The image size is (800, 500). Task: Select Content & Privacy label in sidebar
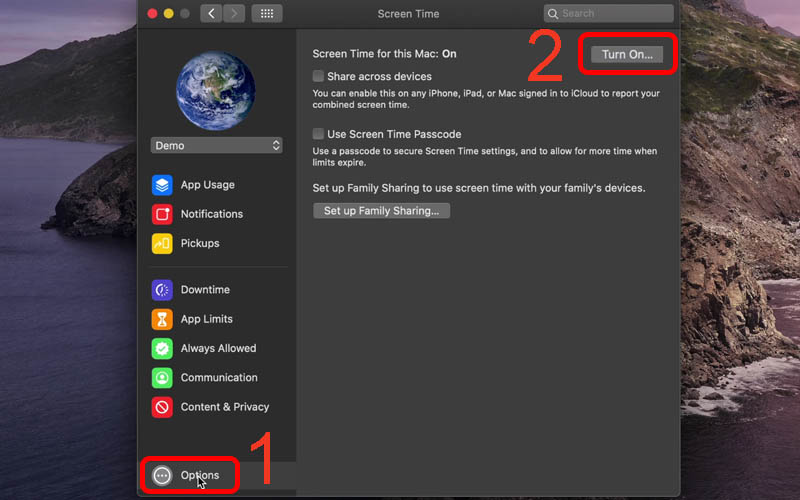point(225,407)
